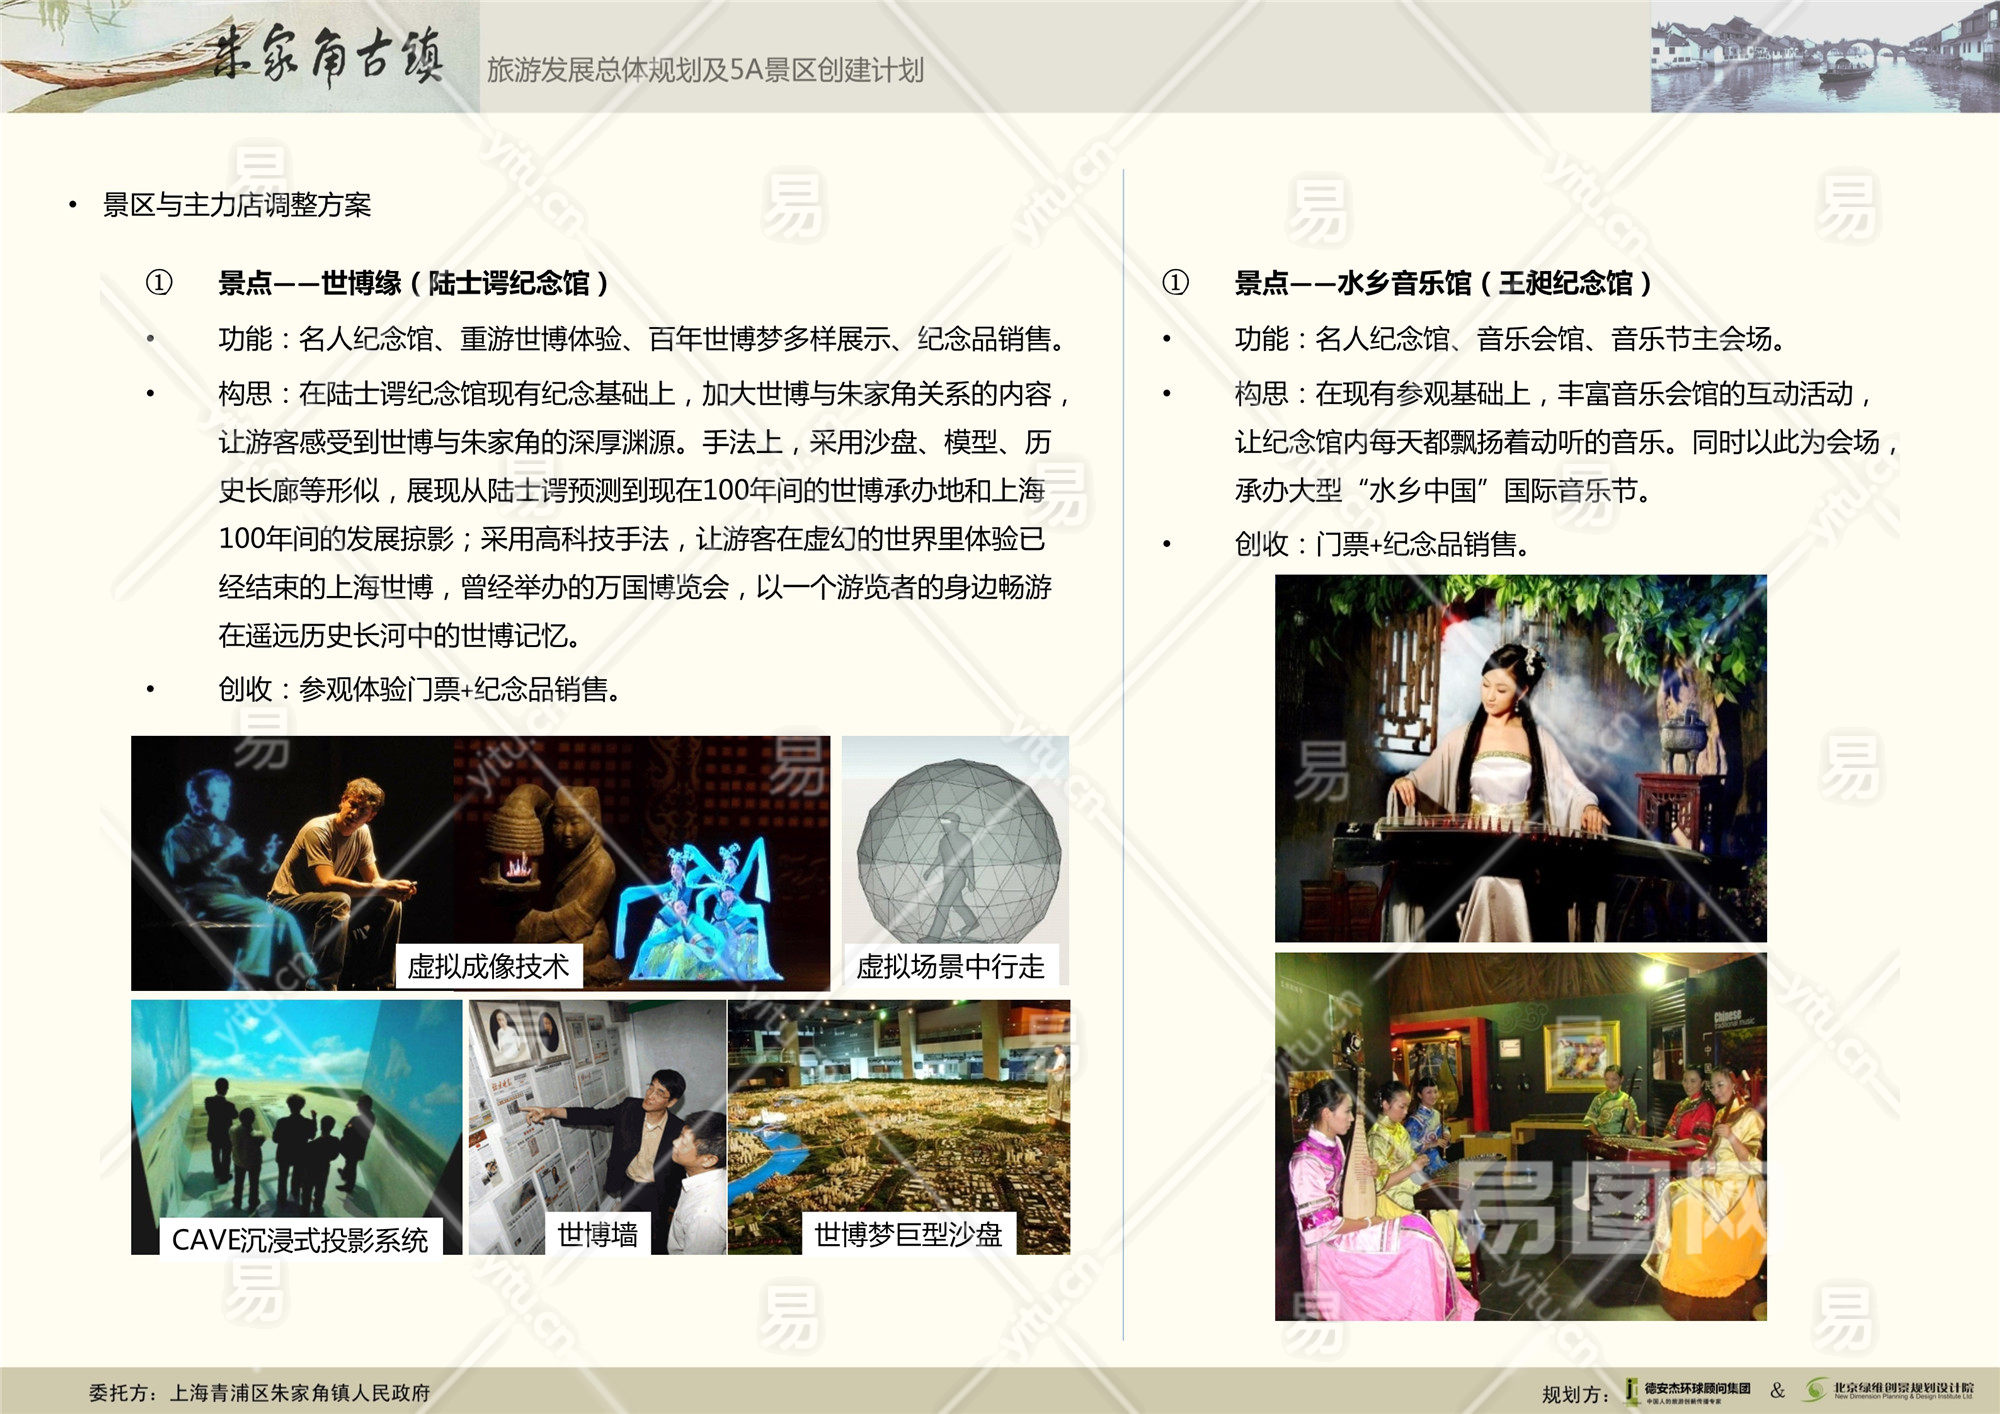This screenshot has width=2000, height=1414.
Task: Click the heading 景点——水乡音乐馆（王昶纪念馆）
Action: [1442, 284]
